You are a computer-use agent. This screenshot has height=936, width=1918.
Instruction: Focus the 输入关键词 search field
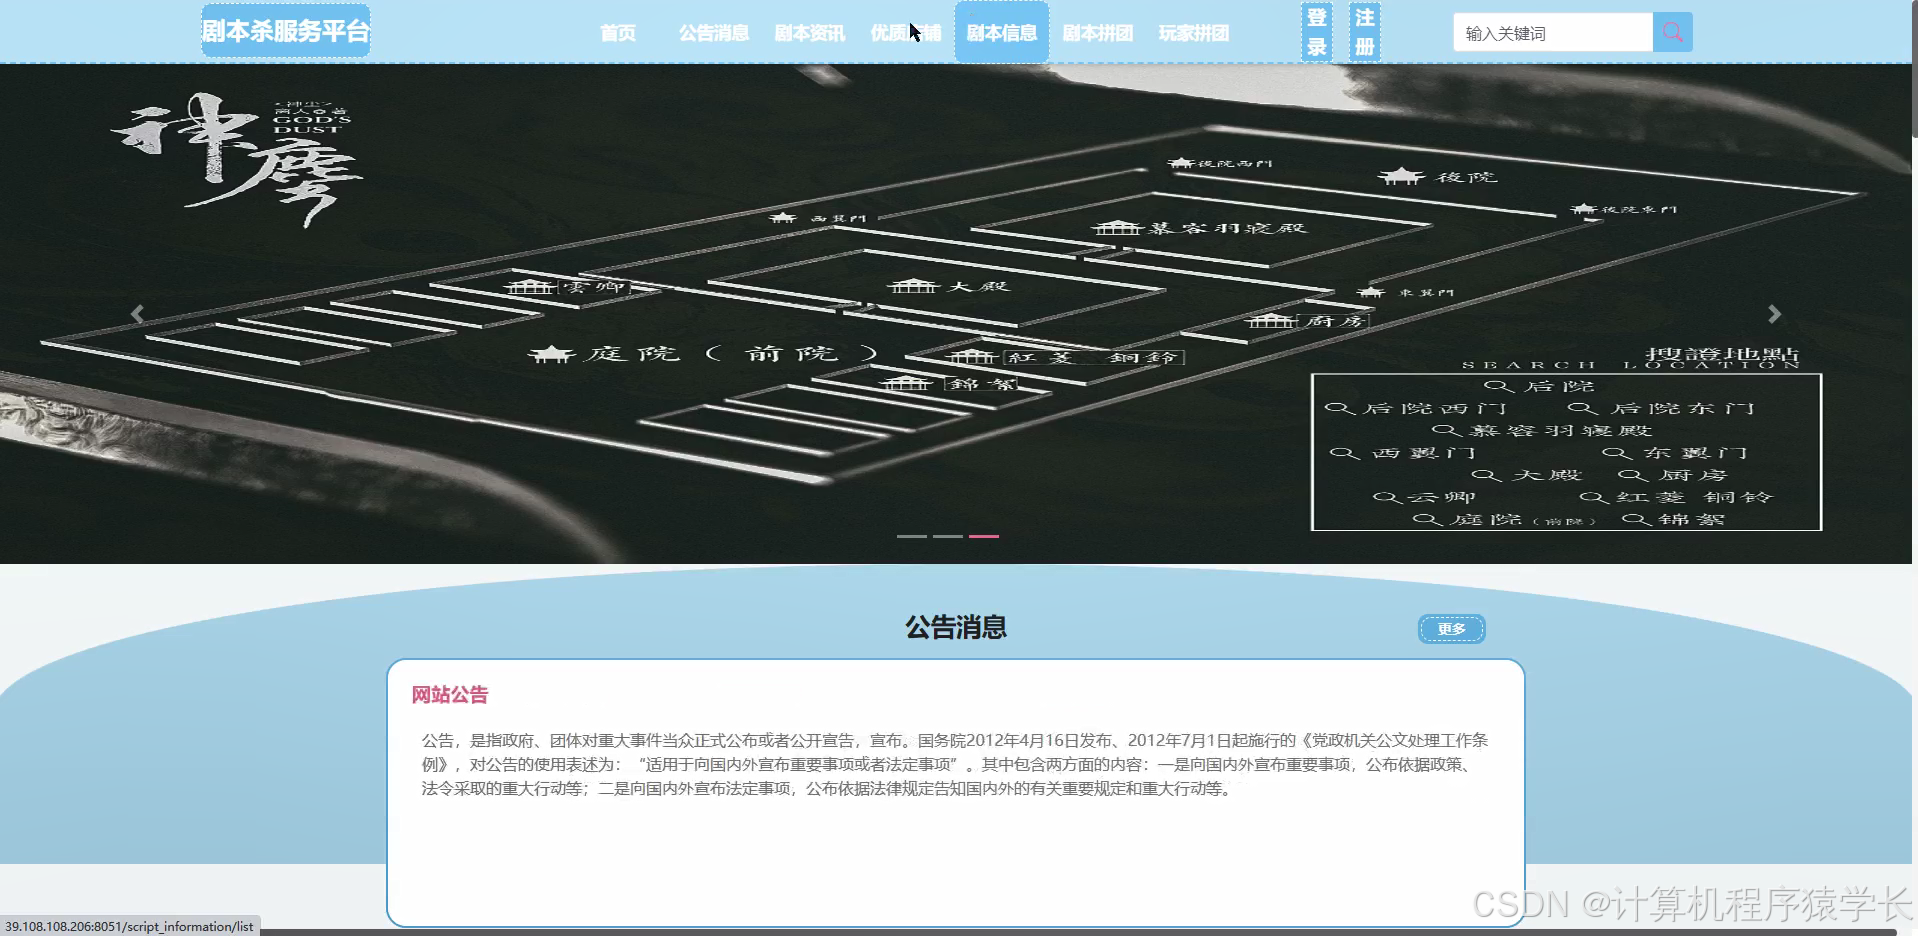pyautogui.click(x=1553, y=33)
